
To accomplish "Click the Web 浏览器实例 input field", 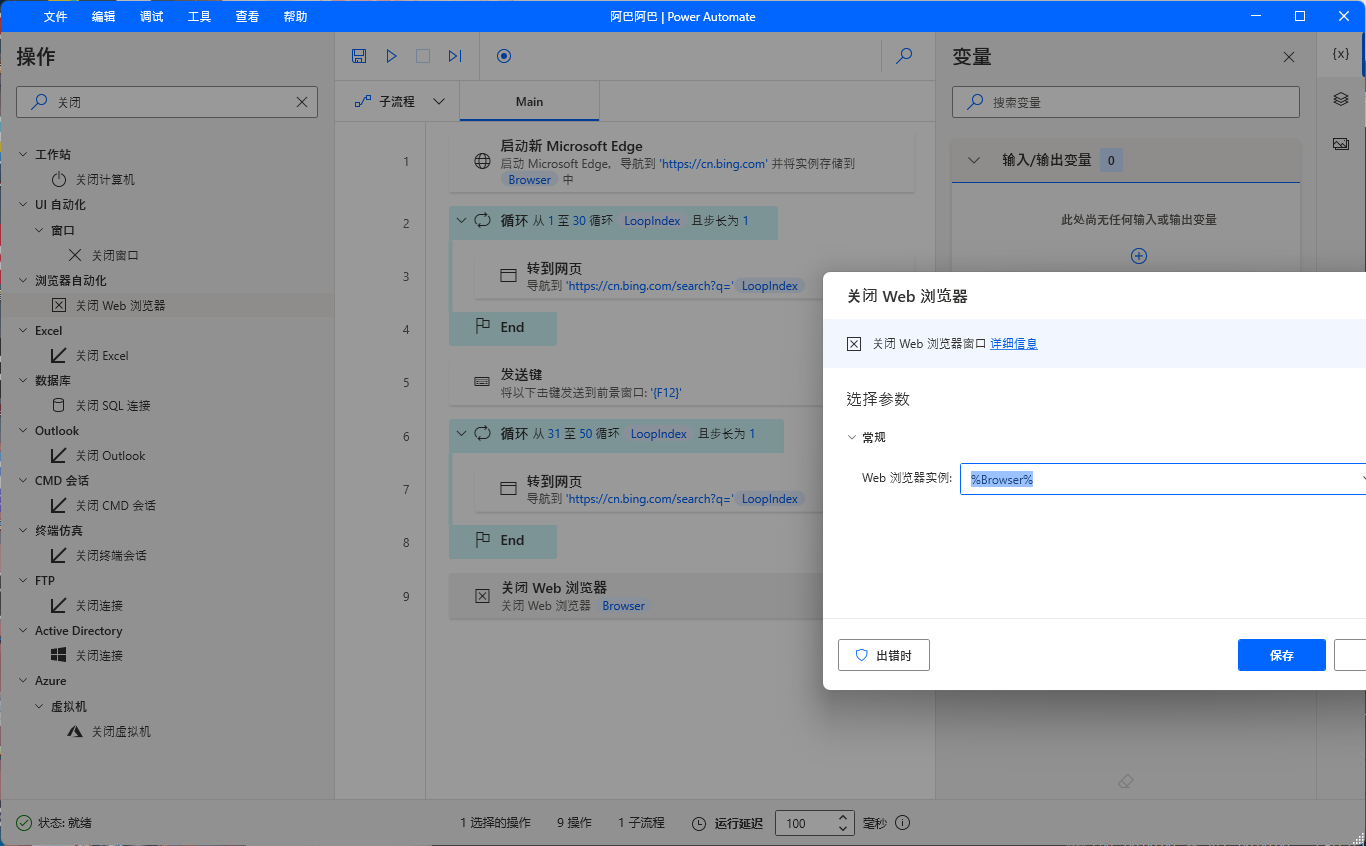I will click(1163, 479).
